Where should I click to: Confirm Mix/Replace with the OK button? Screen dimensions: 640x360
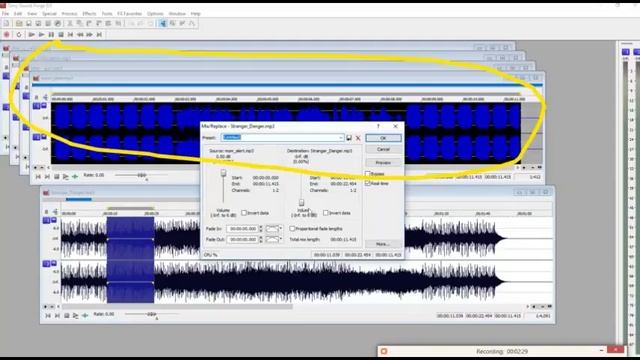[383, 138]
